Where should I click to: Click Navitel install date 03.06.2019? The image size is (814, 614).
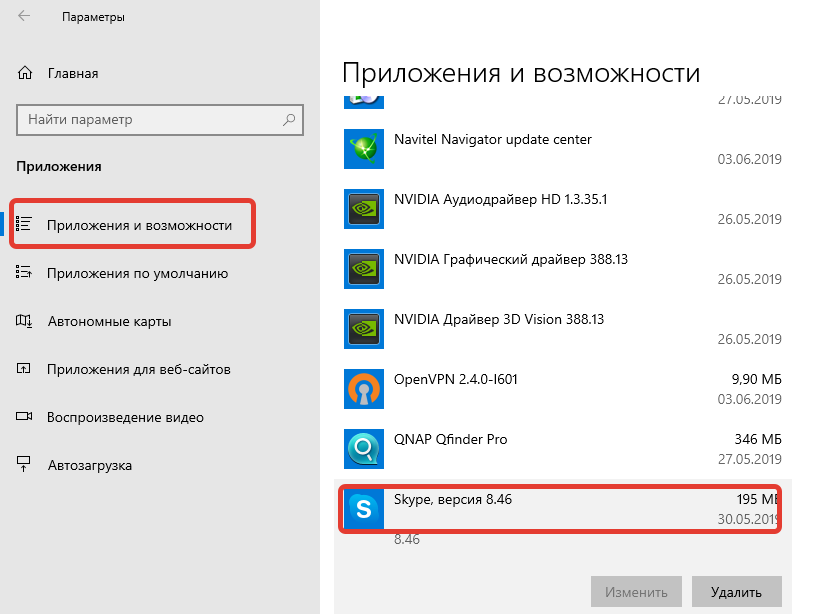[x=750, y=159]
